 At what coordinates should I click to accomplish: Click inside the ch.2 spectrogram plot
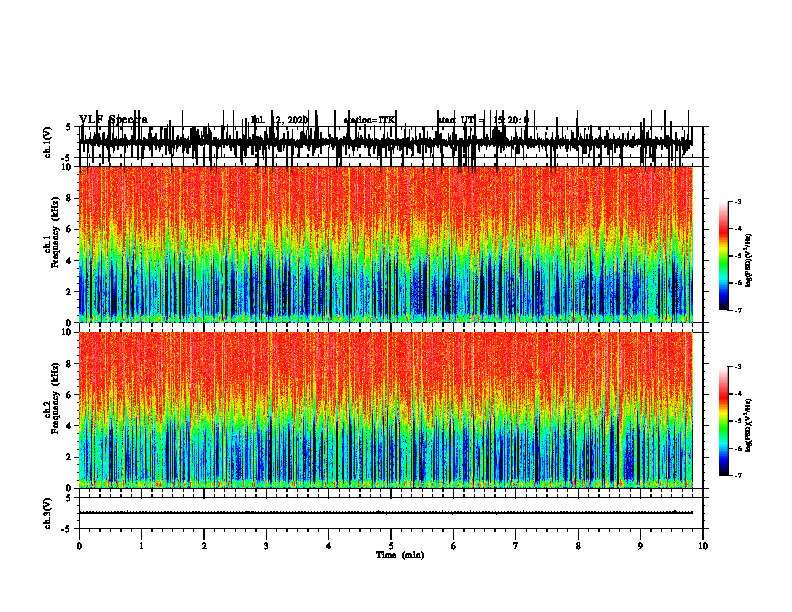[385, 410]
